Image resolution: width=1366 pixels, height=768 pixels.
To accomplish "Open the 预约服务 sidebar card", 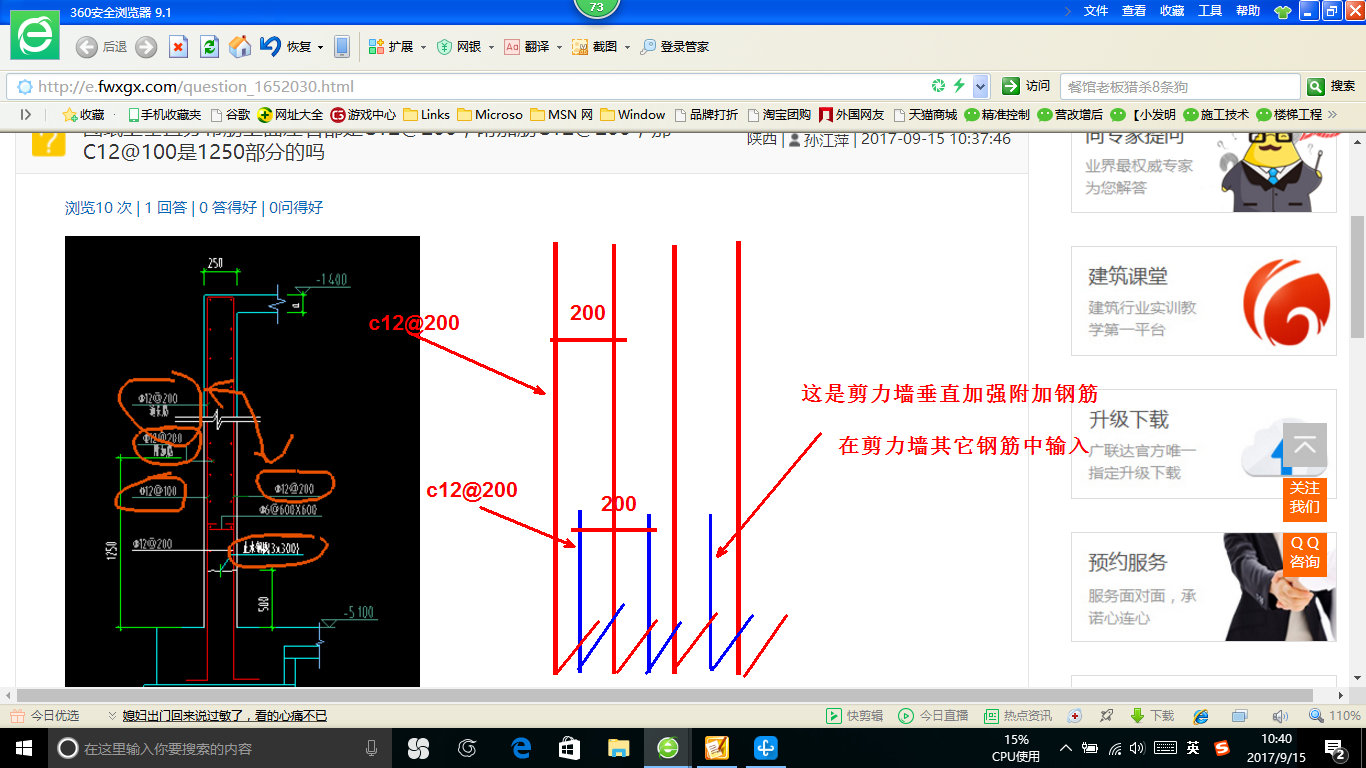I will 1204,587.
